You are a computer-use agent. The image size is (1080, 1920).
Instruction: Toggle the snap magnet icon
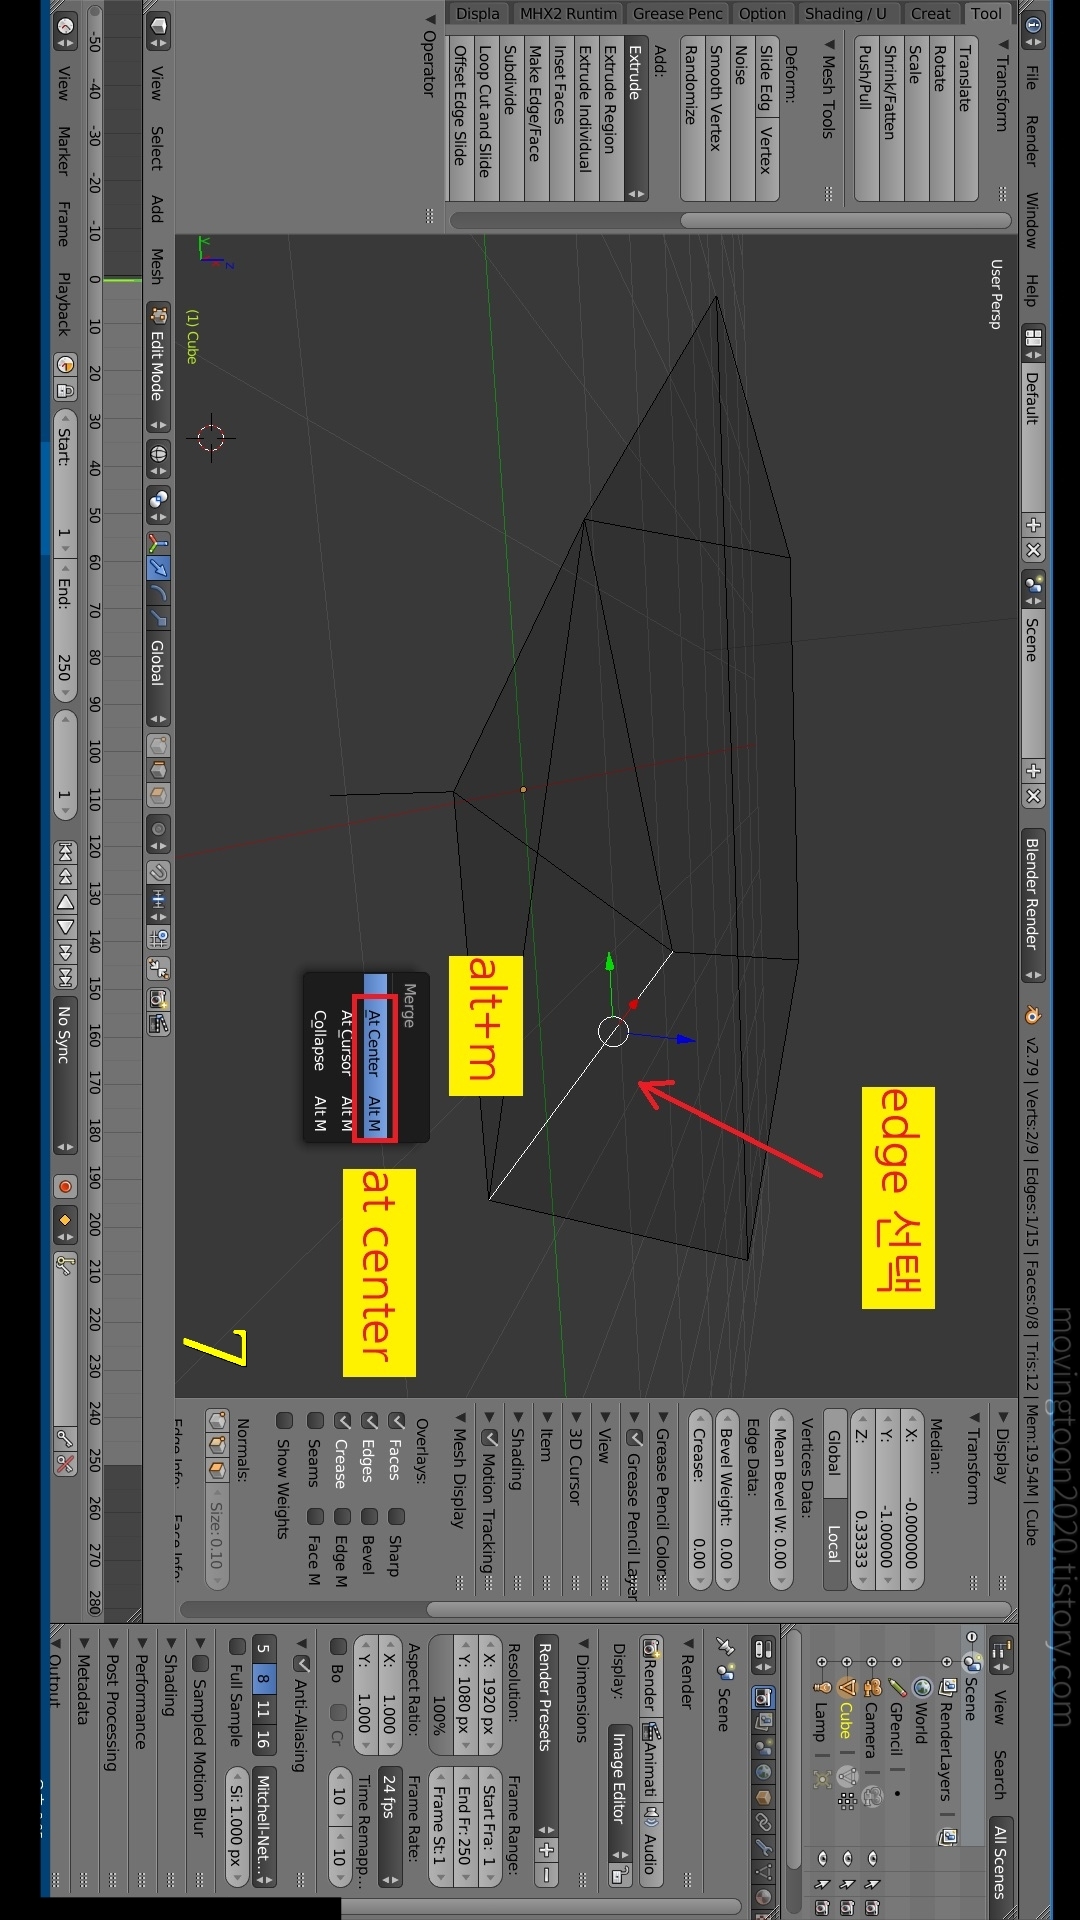click(x=158, y=873)
